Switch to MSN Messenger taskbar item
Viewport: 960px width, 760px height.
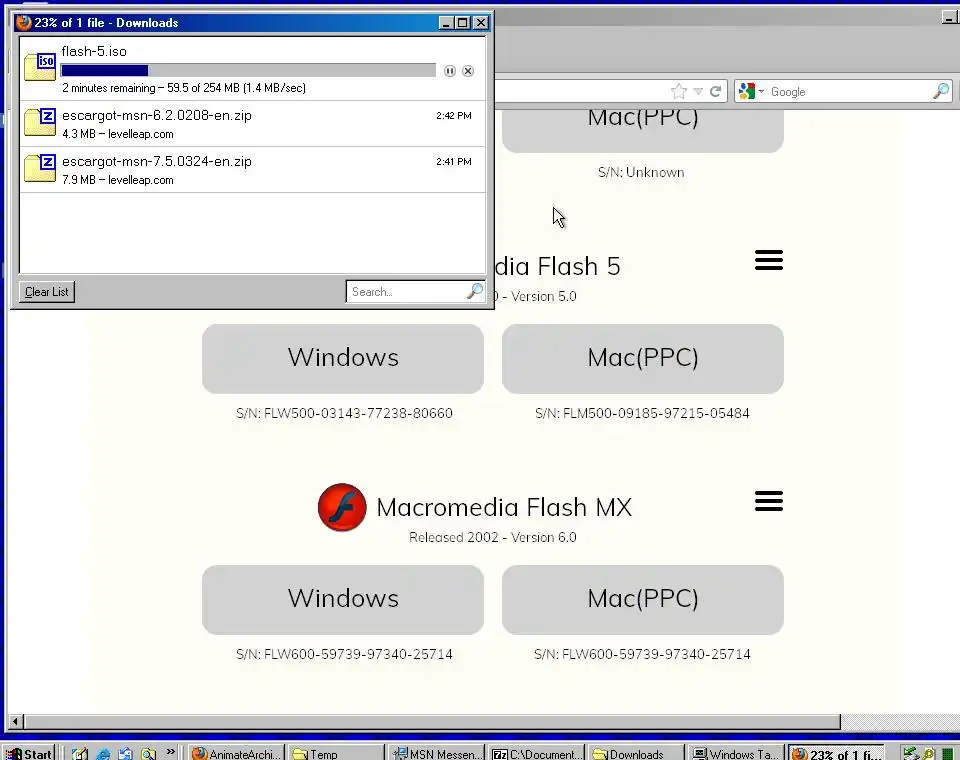point(436,754)
